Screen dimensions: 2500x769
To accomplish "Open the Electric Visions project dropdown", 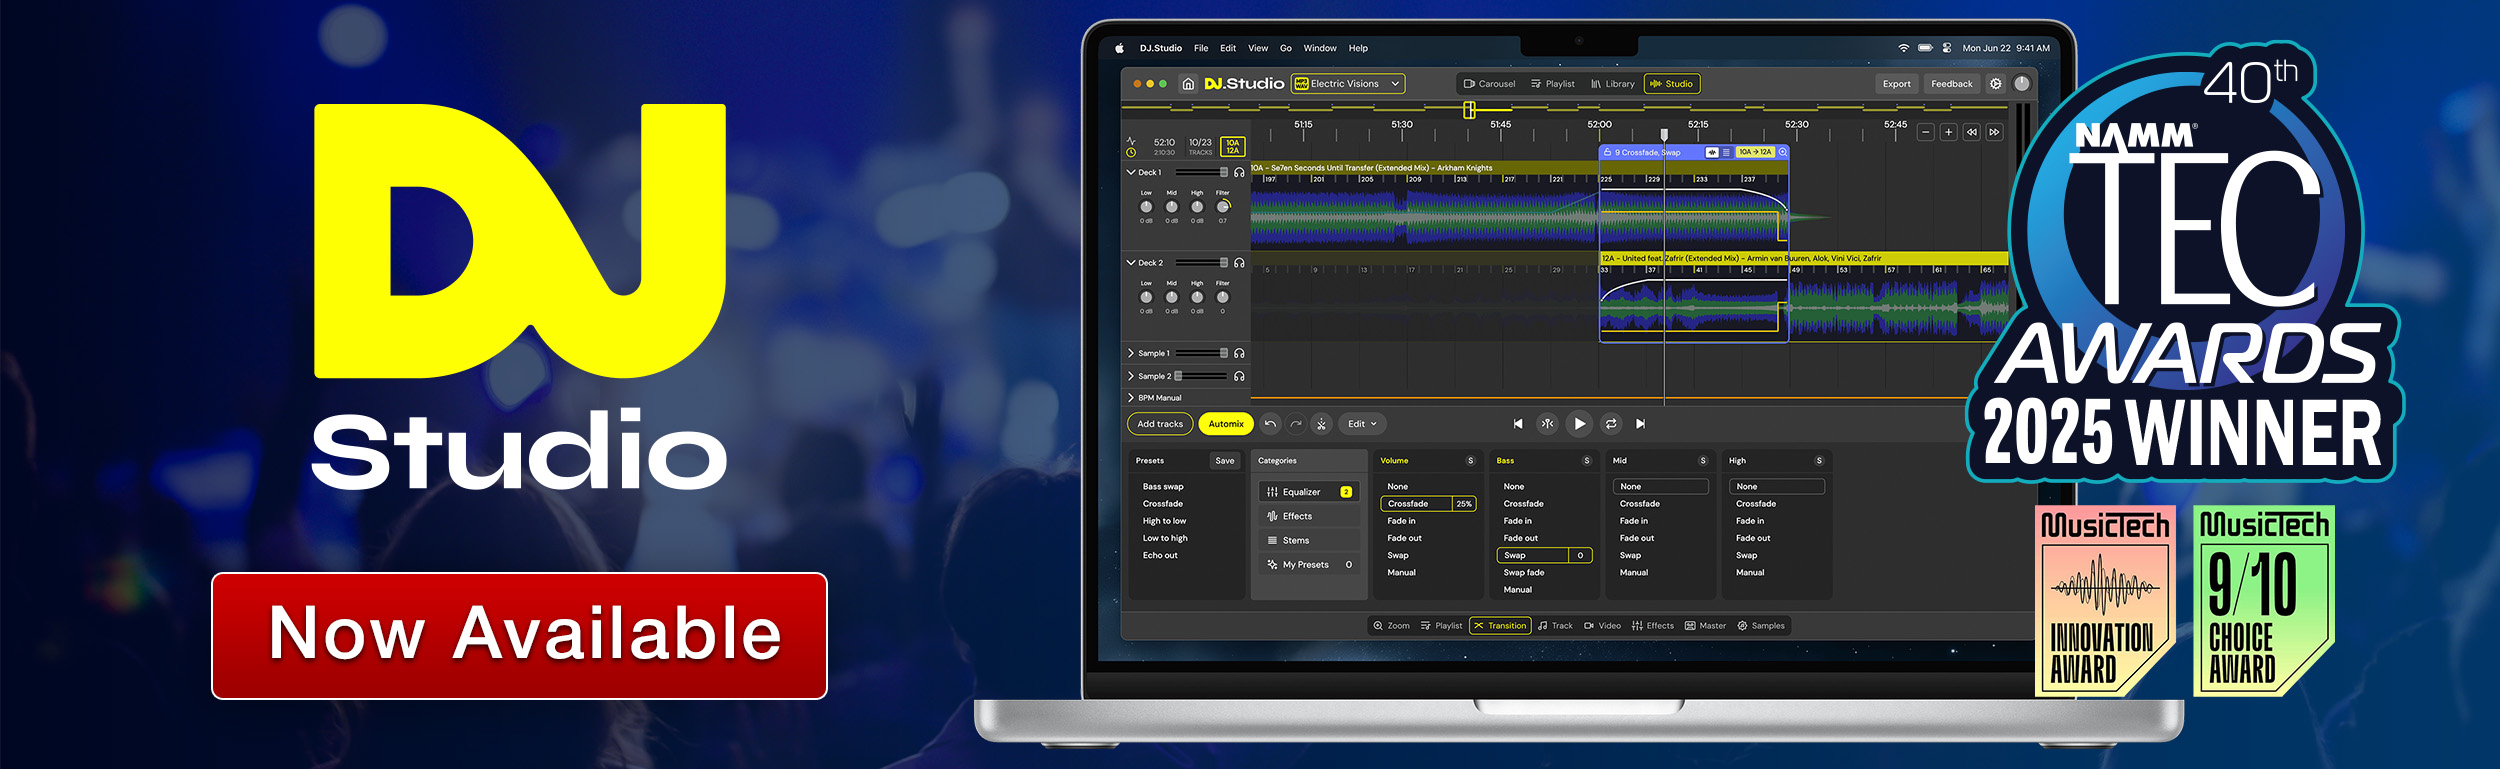I will 1348,84.
